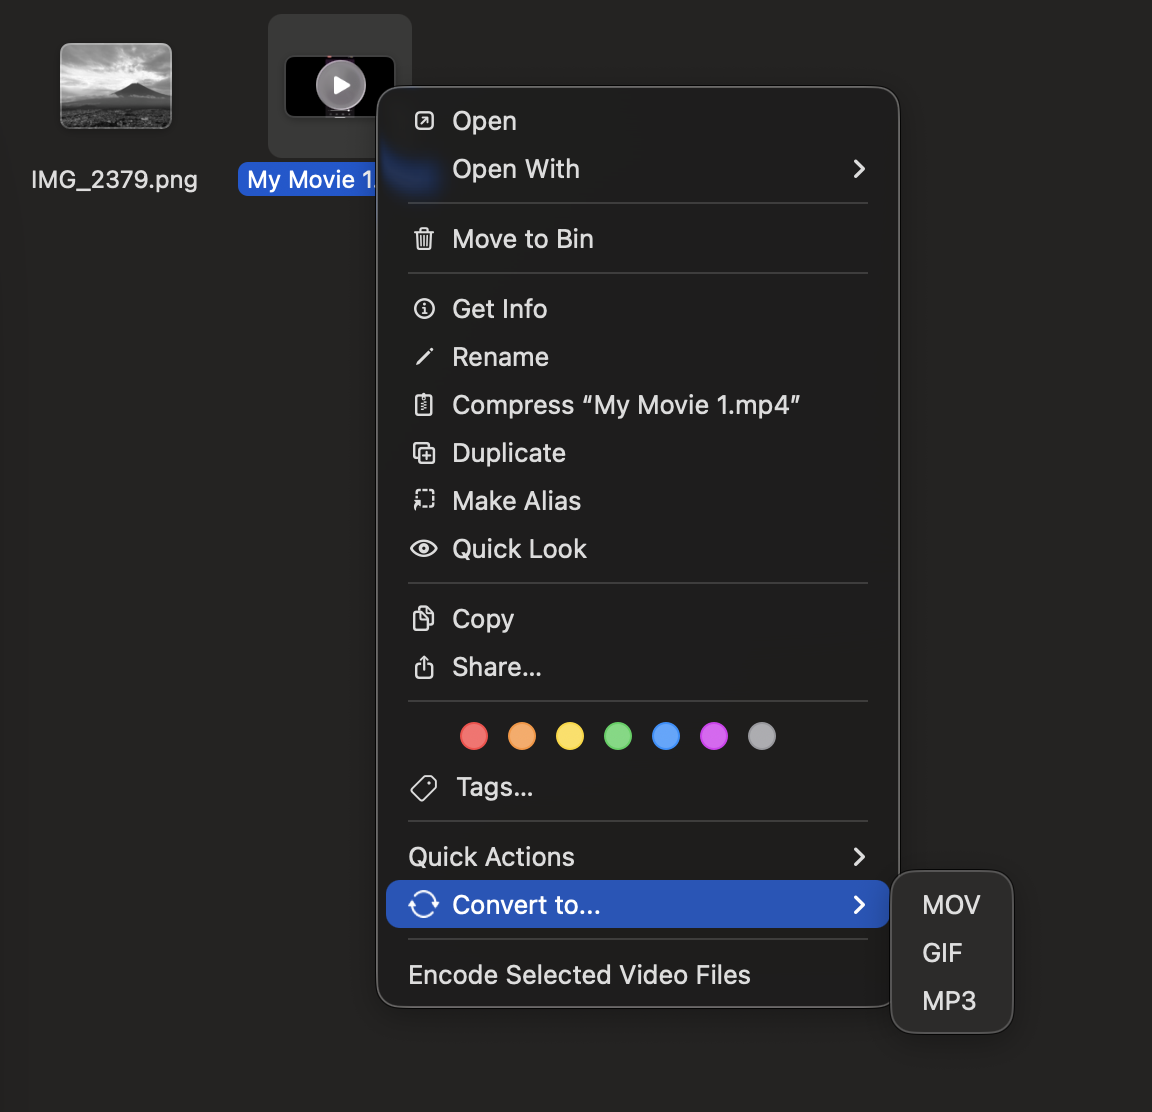Expand the Quick Actions submenu arrow

tap(858, 856)
